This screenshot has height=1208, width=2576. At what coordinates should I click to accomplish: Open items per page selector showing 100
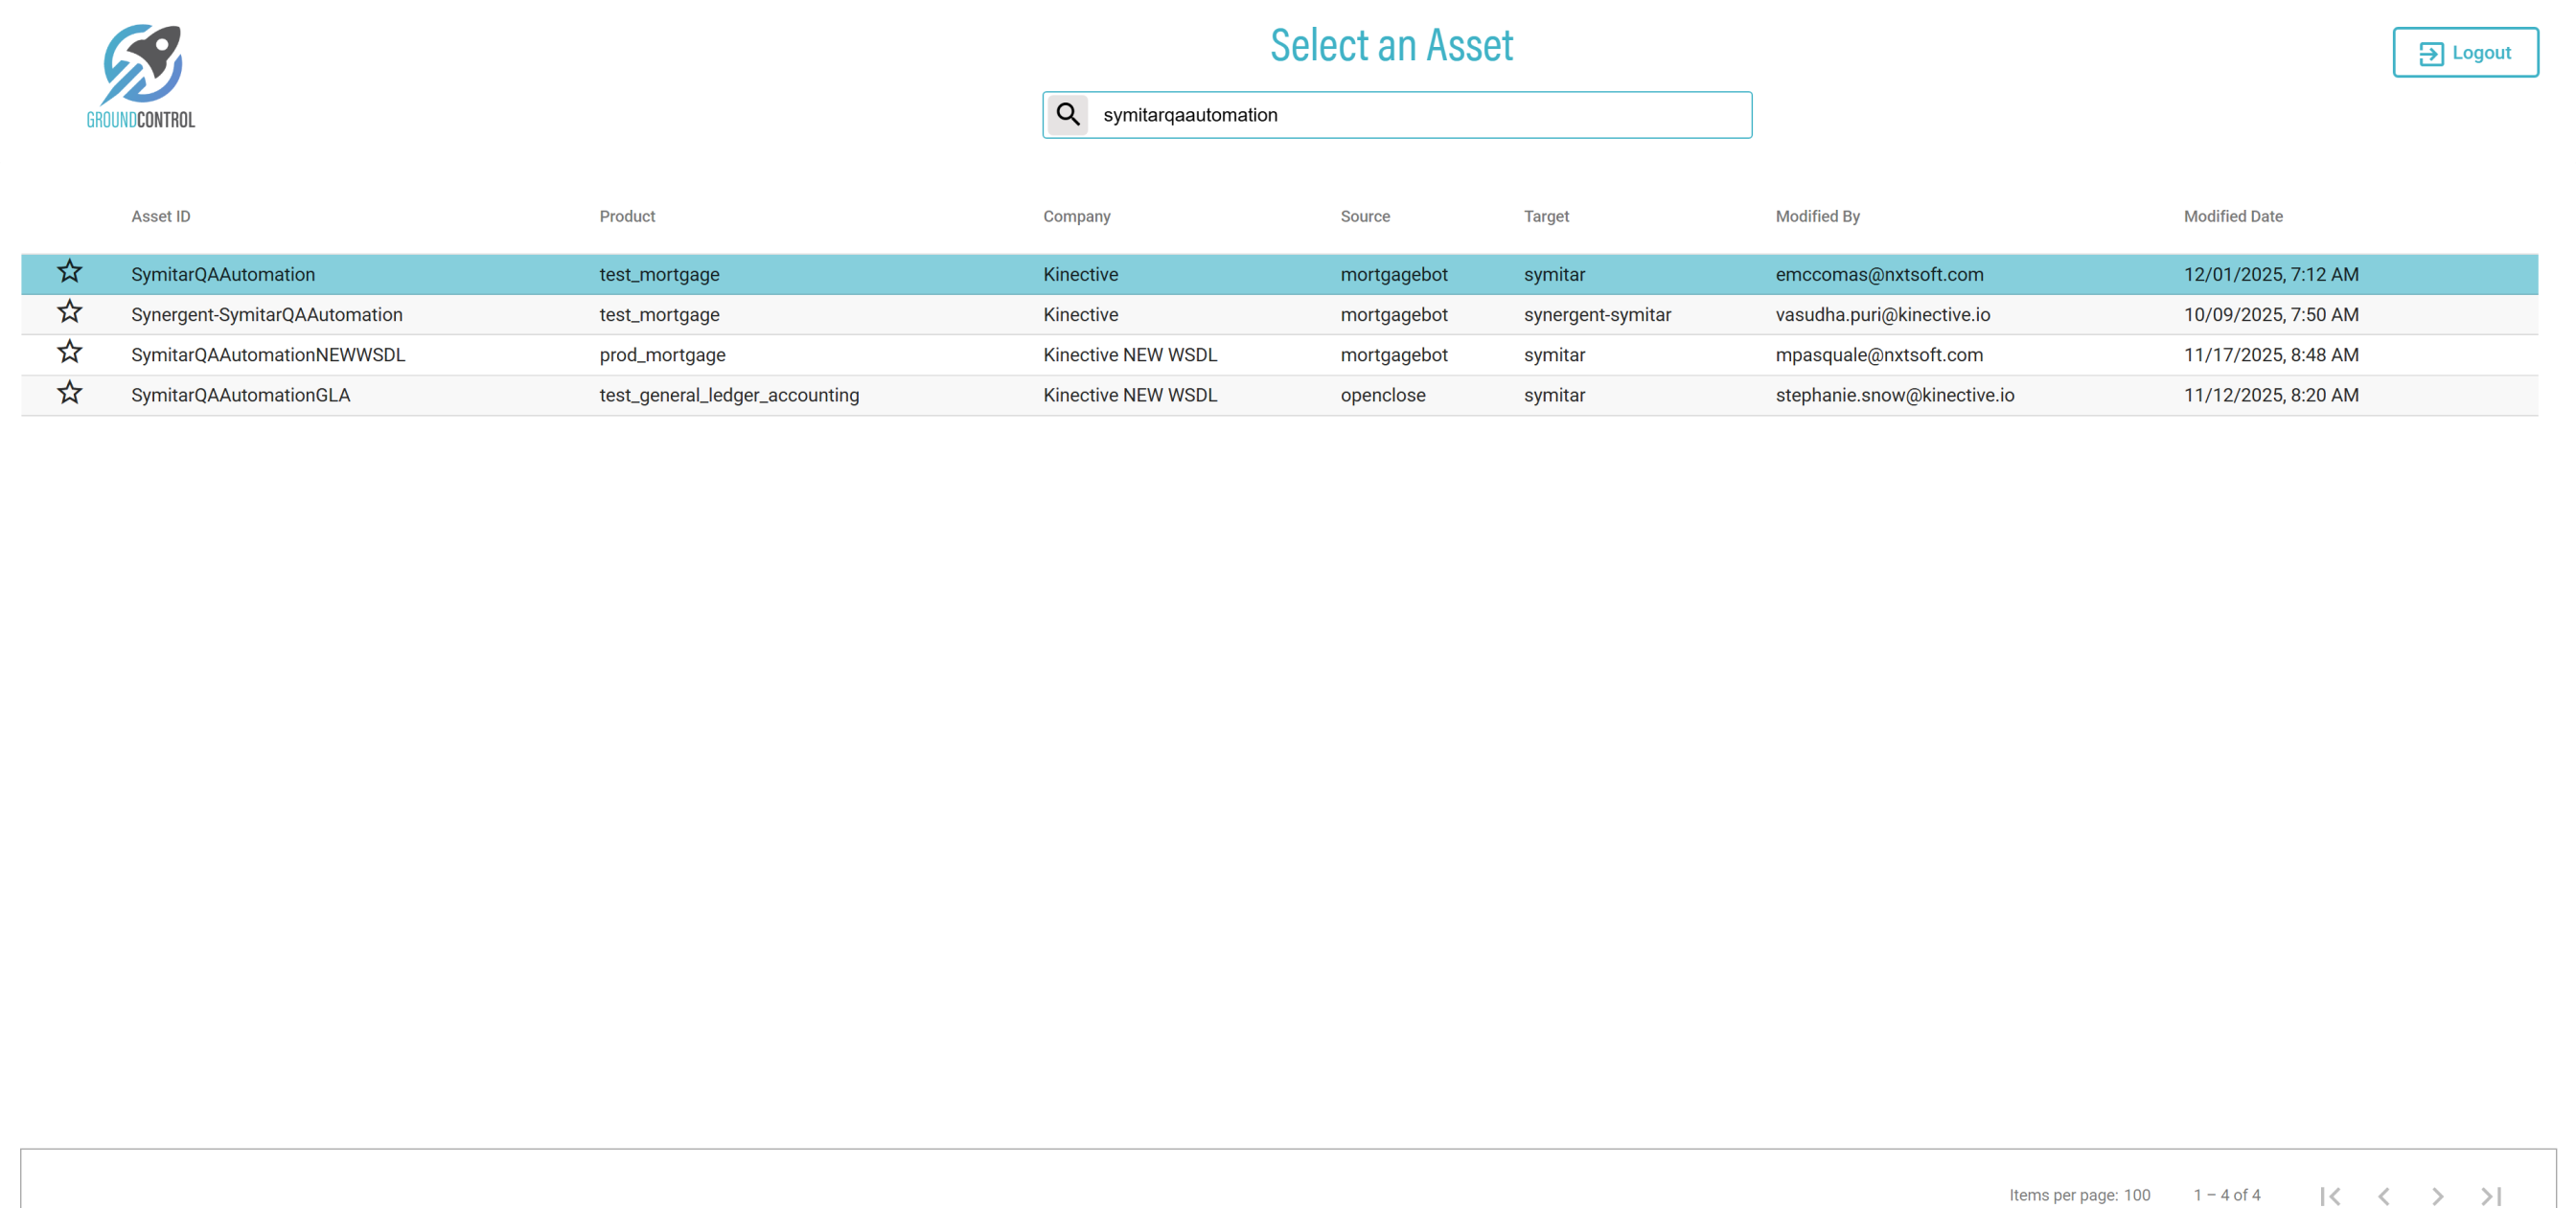pyautogui.click(x=2136, y=1195)
